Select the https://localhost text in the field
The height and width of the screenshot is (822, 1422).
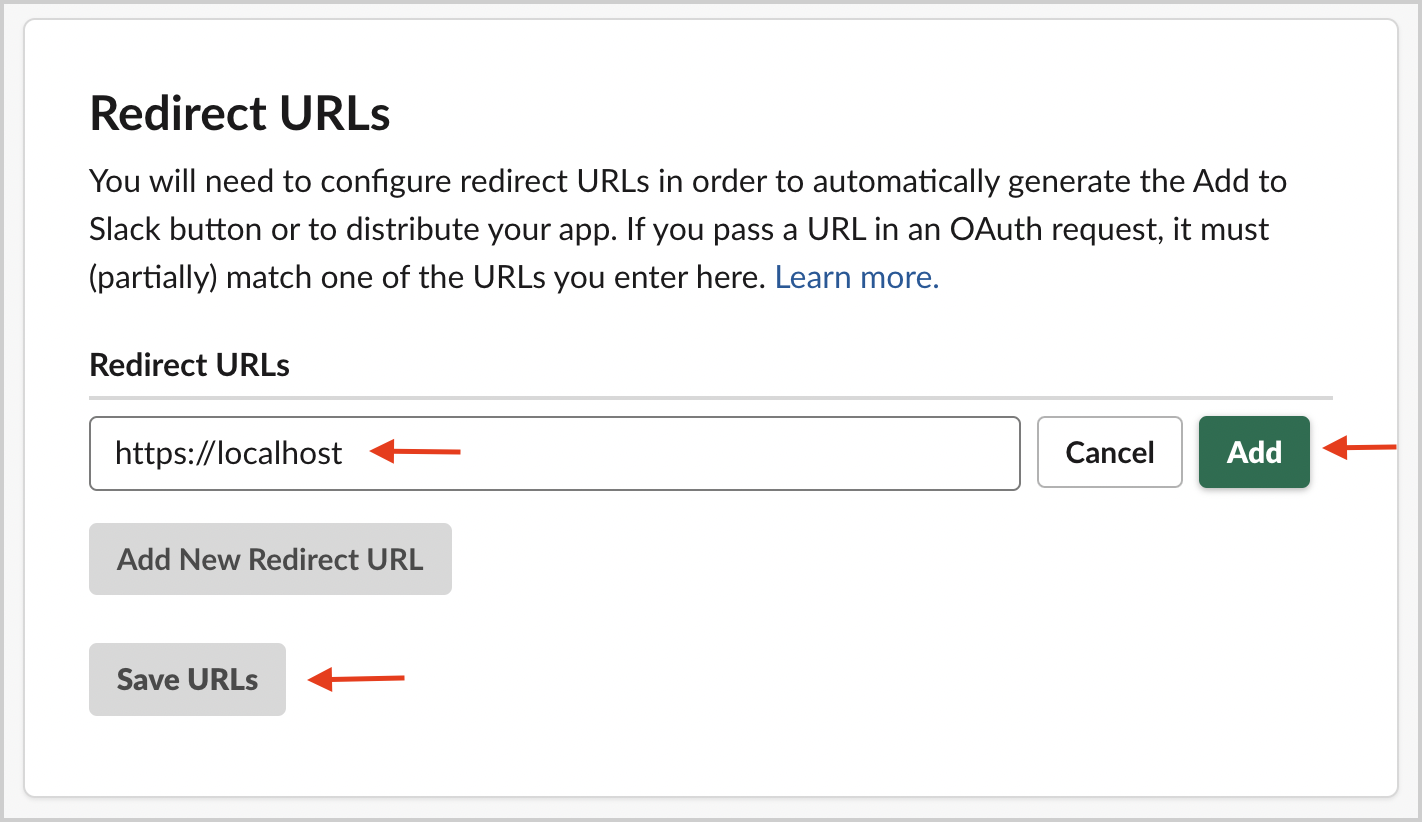(x=228, y=452)
